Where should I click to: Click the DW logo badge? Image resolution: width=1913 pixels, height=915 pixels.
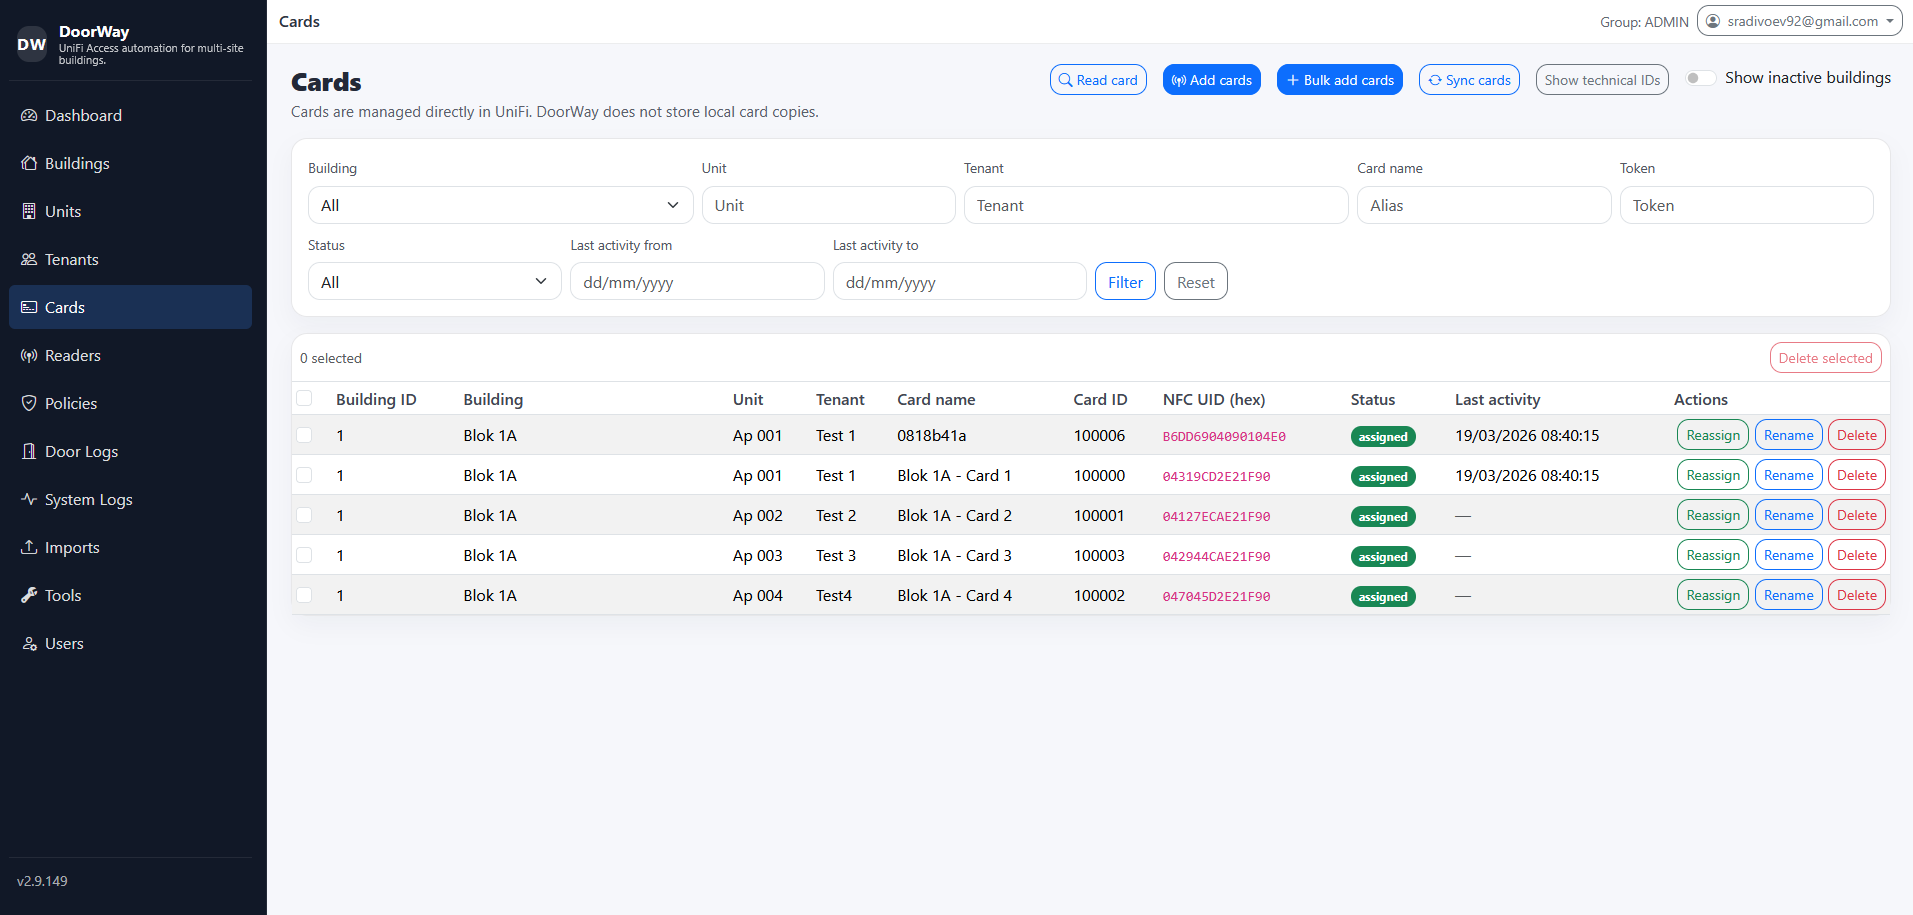[32, 44]
